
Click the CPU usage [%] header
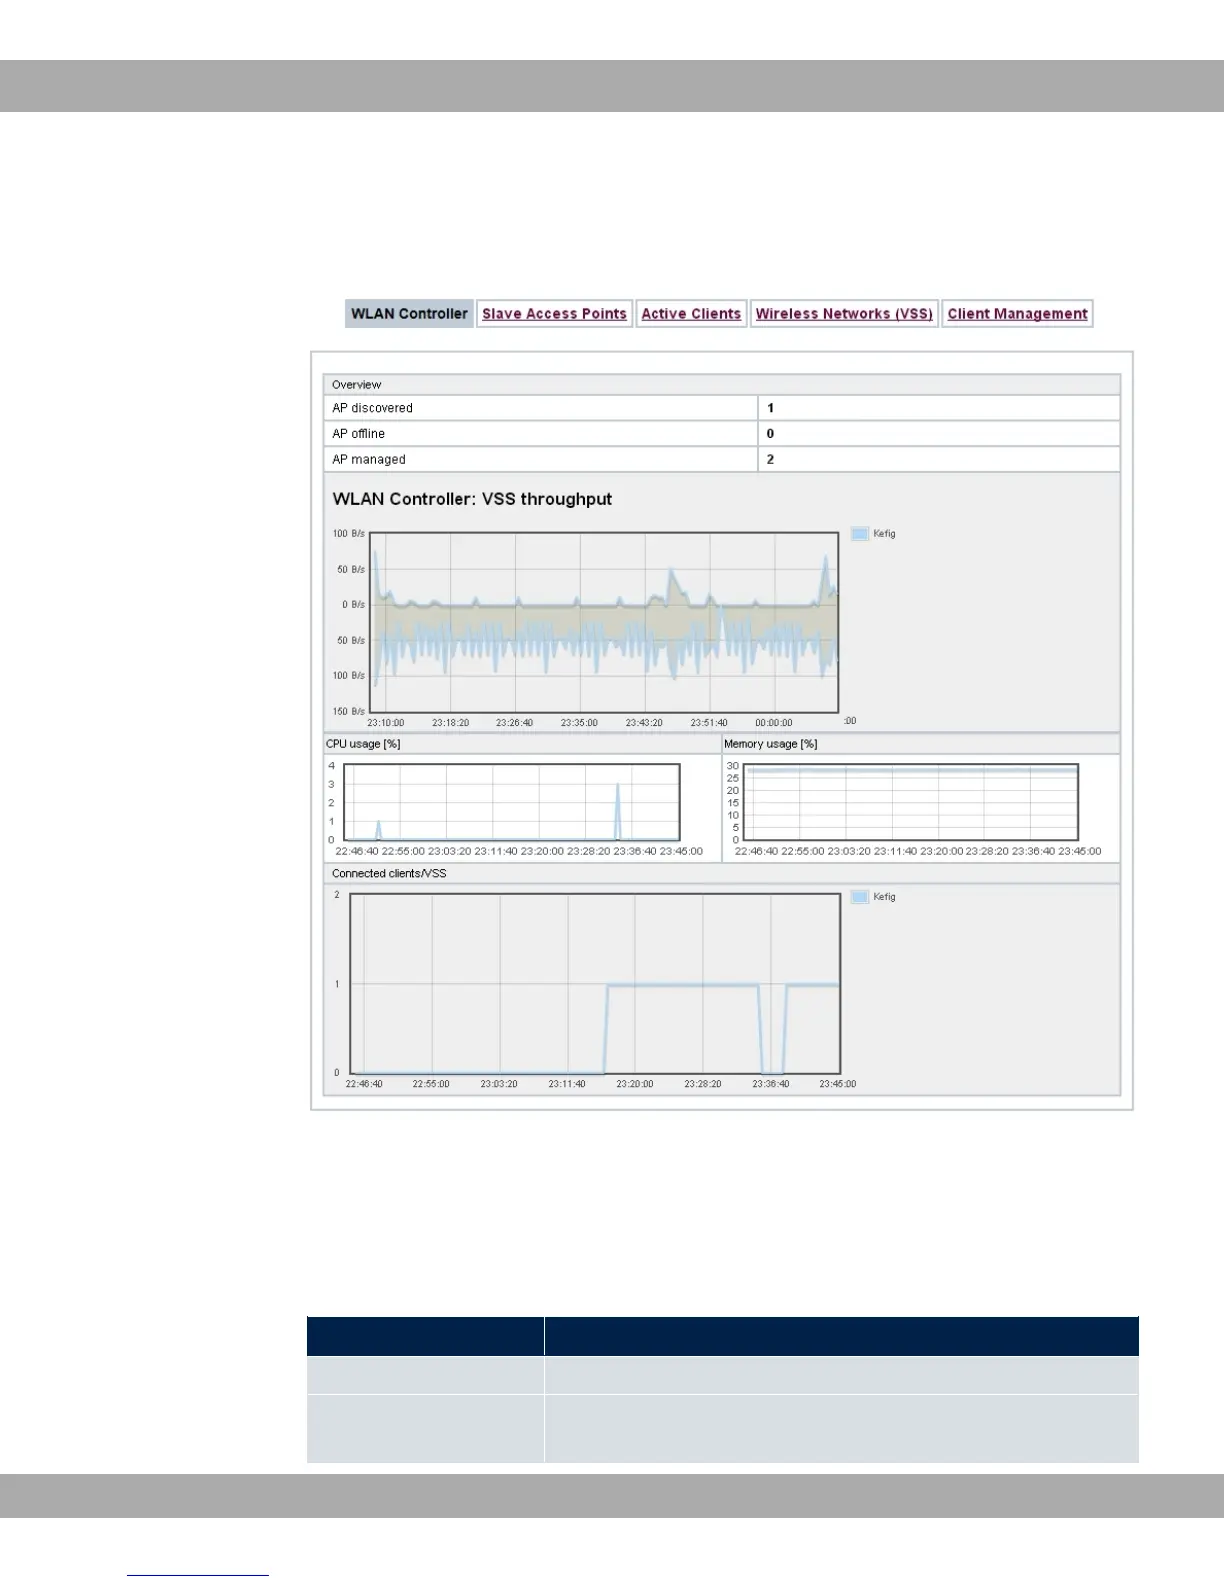363,744
